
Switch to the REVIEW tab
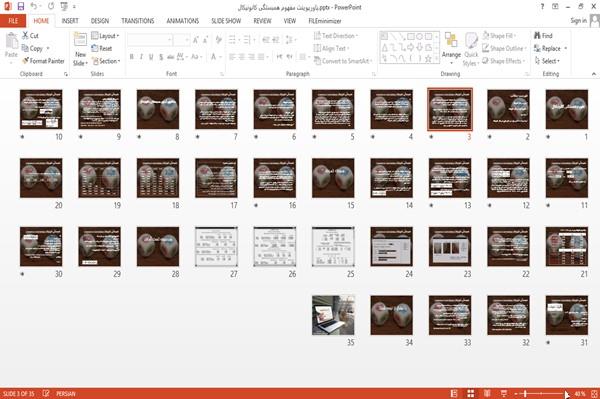262,21
